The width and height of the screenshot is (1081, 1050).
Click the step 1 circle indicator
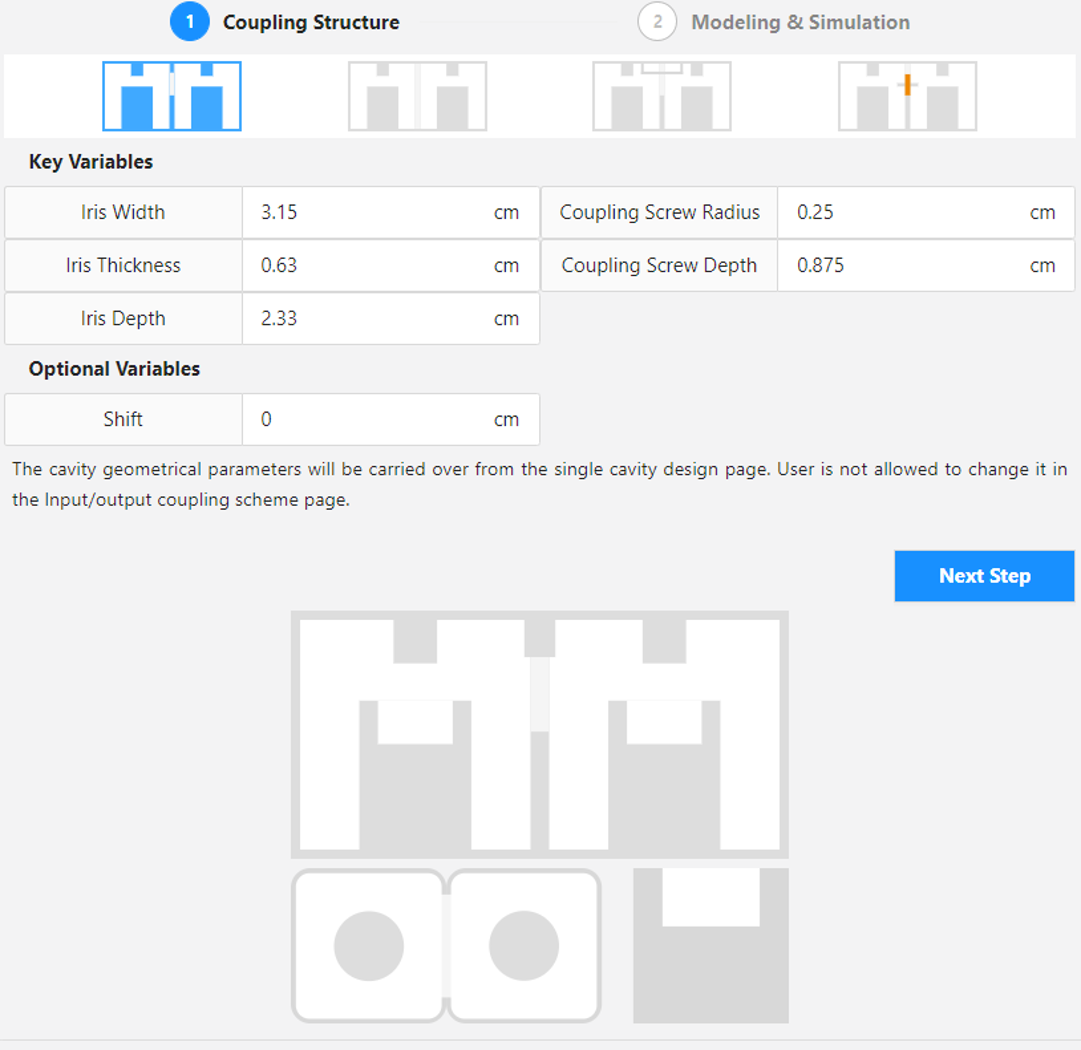(x=189, y=22)
